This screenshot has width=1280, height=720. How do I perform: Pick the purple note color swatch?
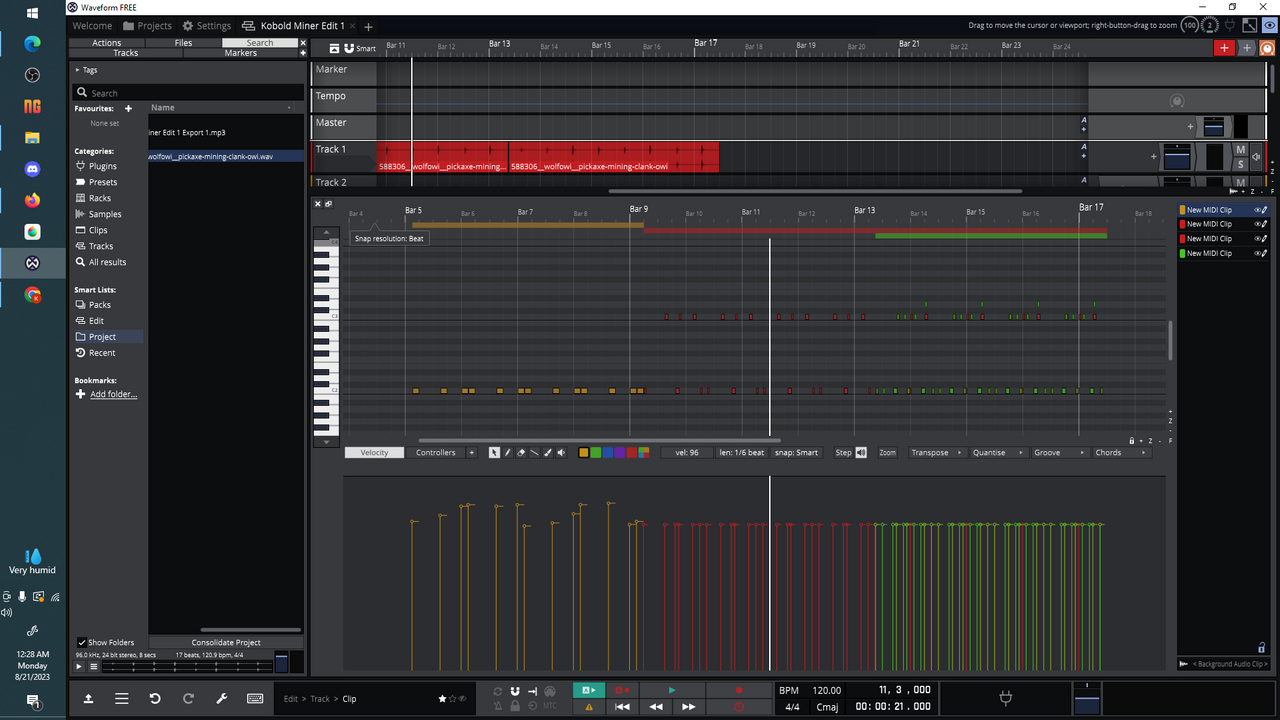620,453
